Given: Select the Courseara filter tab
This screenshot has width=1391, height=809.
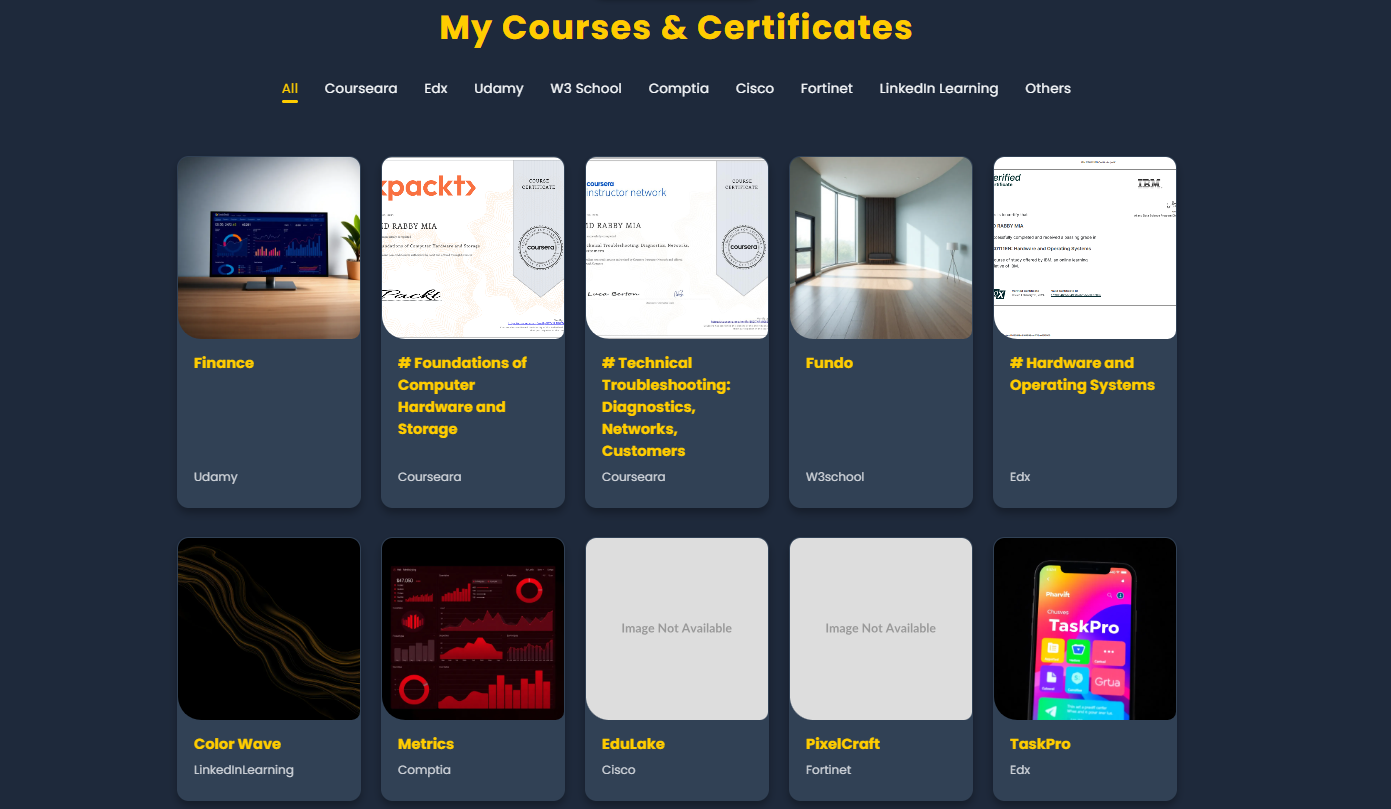Looking at the screenshot, I should [x=360, y=88].
